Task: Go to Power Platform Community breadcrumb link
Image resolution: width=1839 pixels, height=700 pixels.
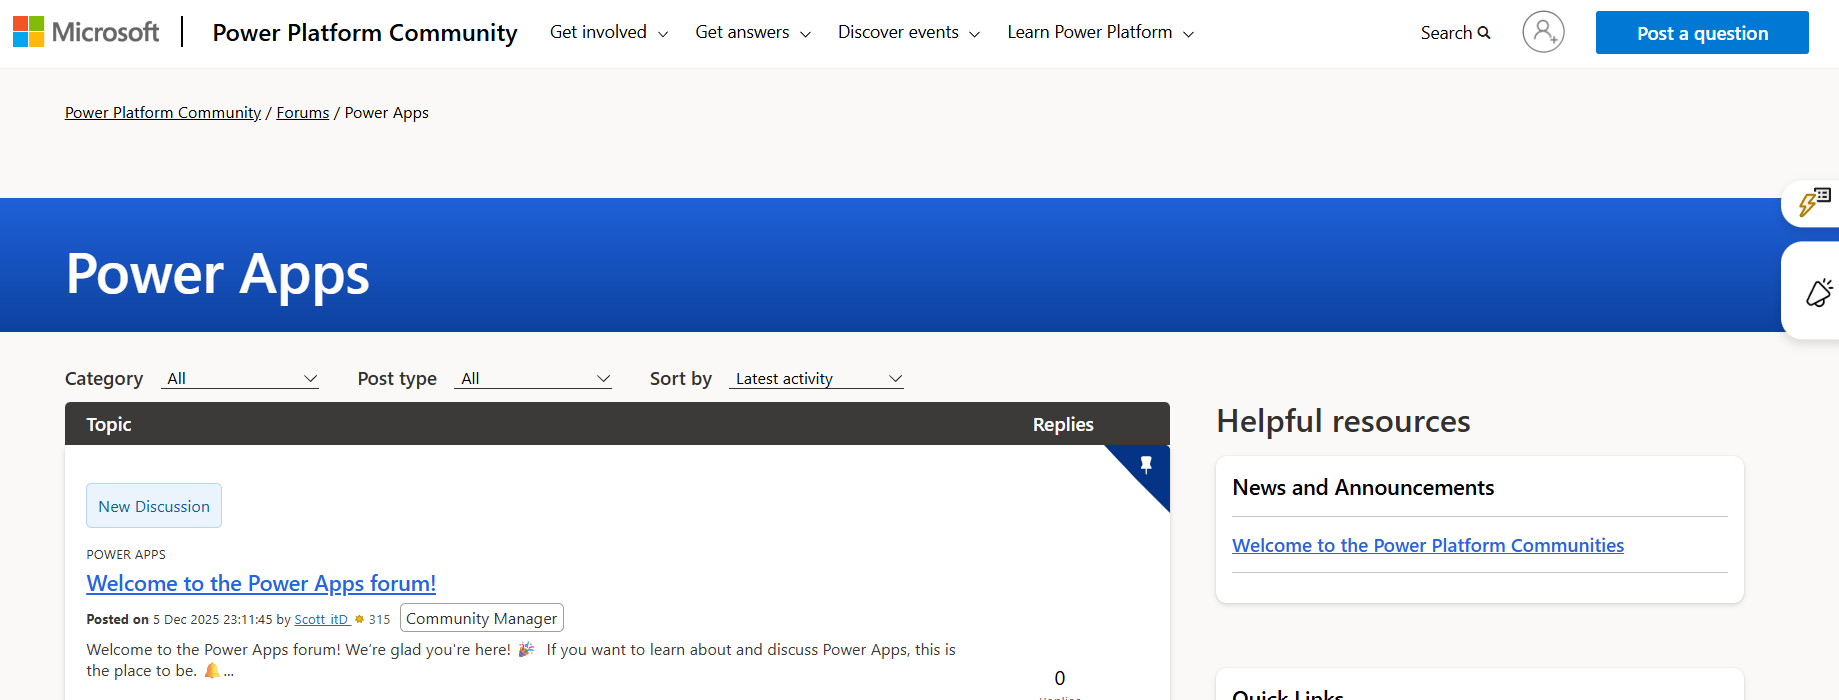Action: 163,113
